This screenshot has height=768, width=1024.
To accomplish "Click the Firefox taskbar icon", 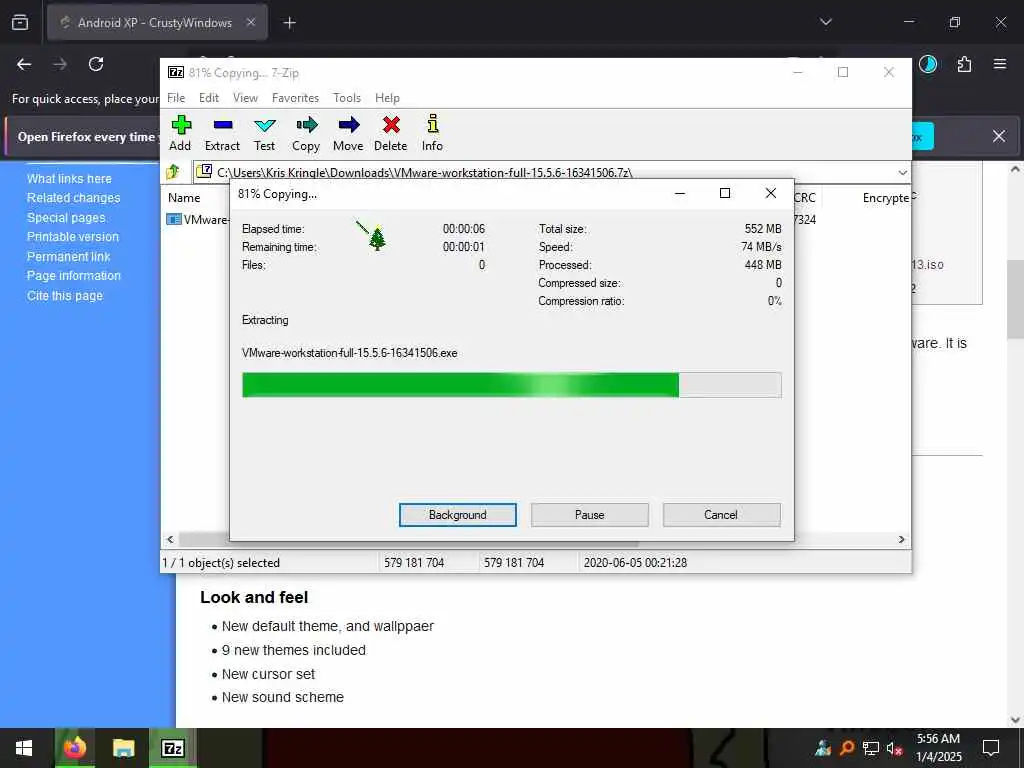I will (x=74, y=748).
